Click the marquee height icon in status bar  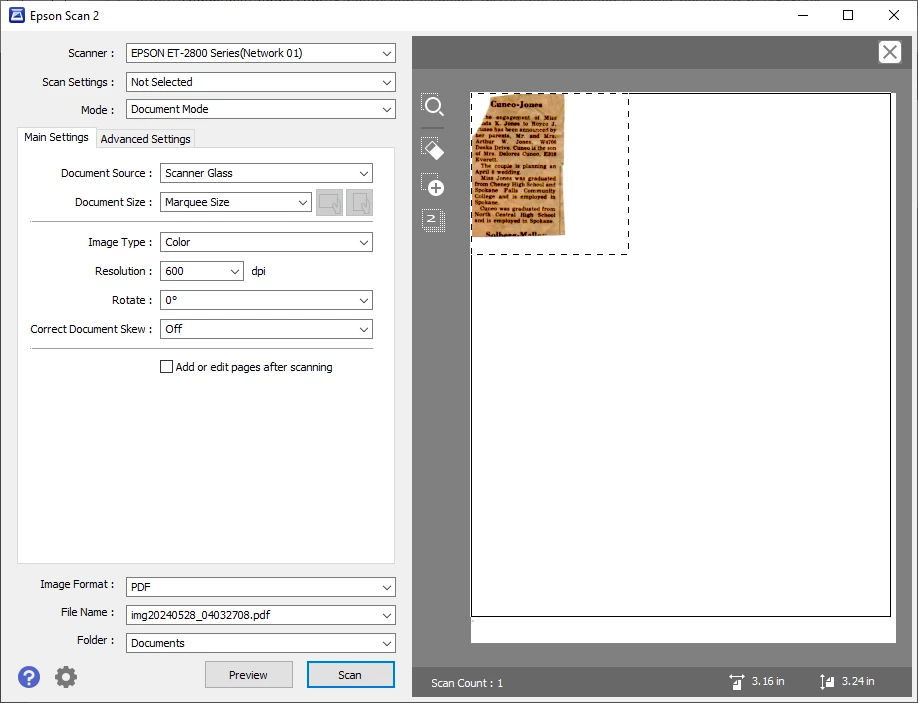[x=827, y=681]
